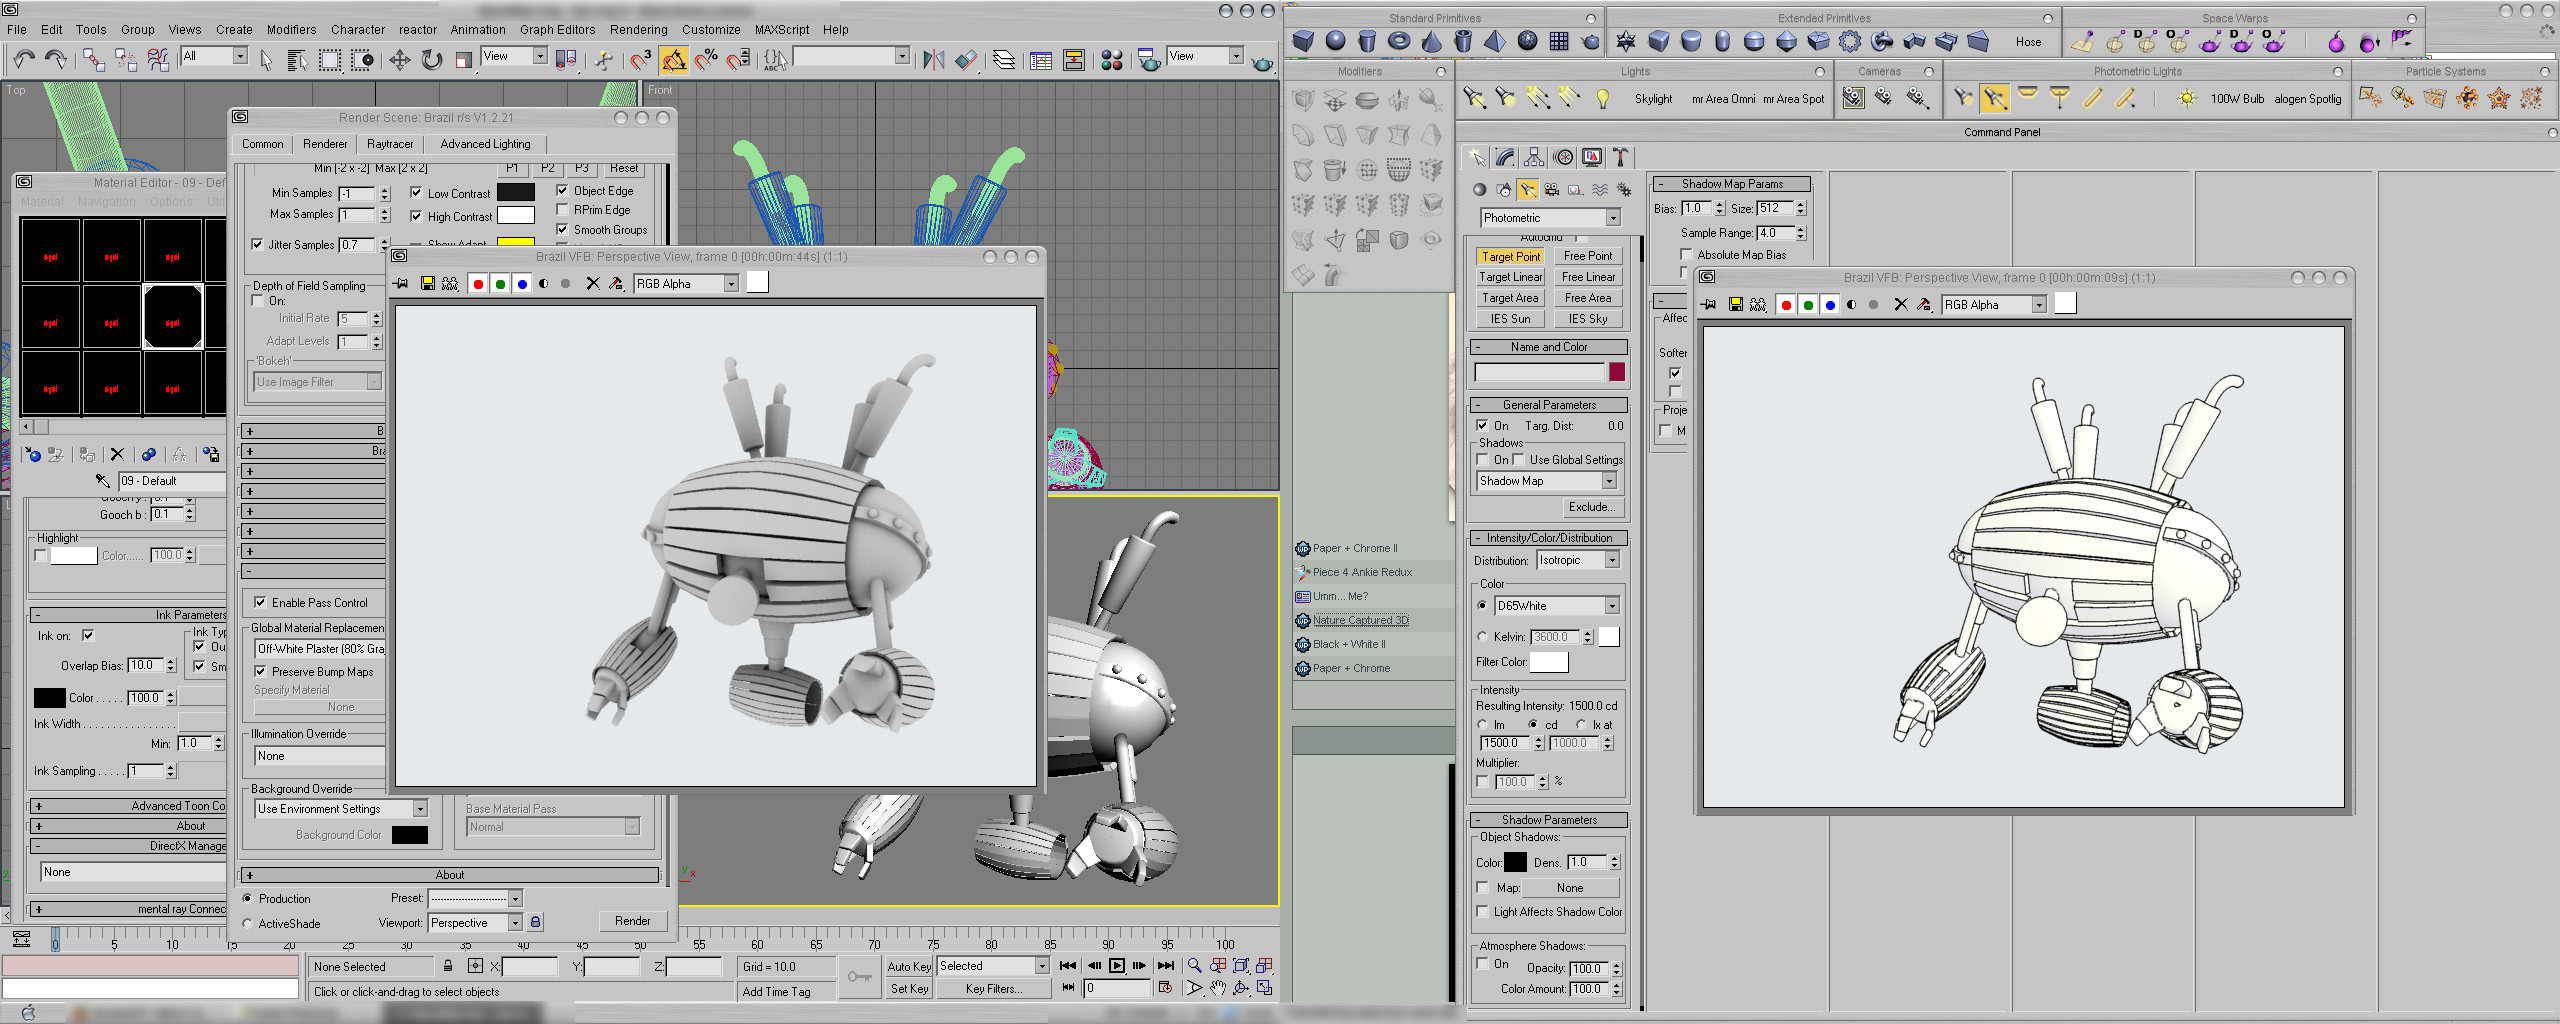This screenshot has width=2560, height=1024.
Task: Click Go to End playback button
Action: (x=1165, y=965)
